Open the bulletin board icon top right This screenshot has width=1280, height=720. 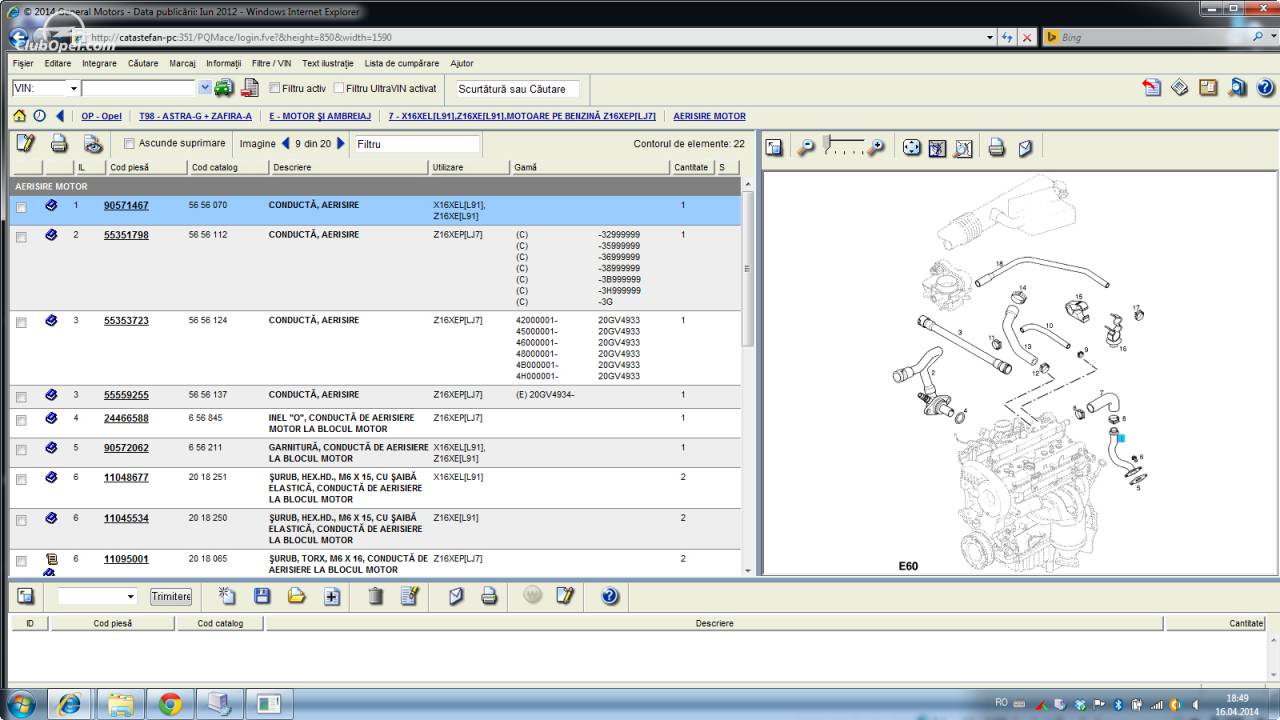pyautogui.click(x=1208, y=88)
